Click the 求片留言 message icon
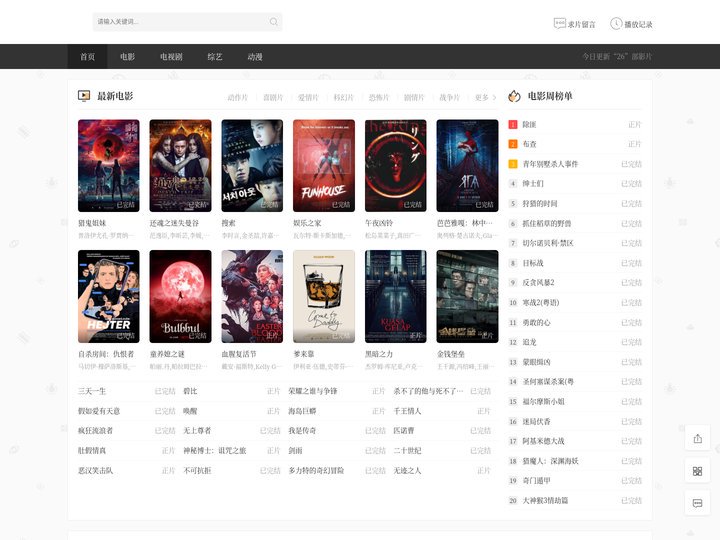720x540 pixels. tap(560, 23)
